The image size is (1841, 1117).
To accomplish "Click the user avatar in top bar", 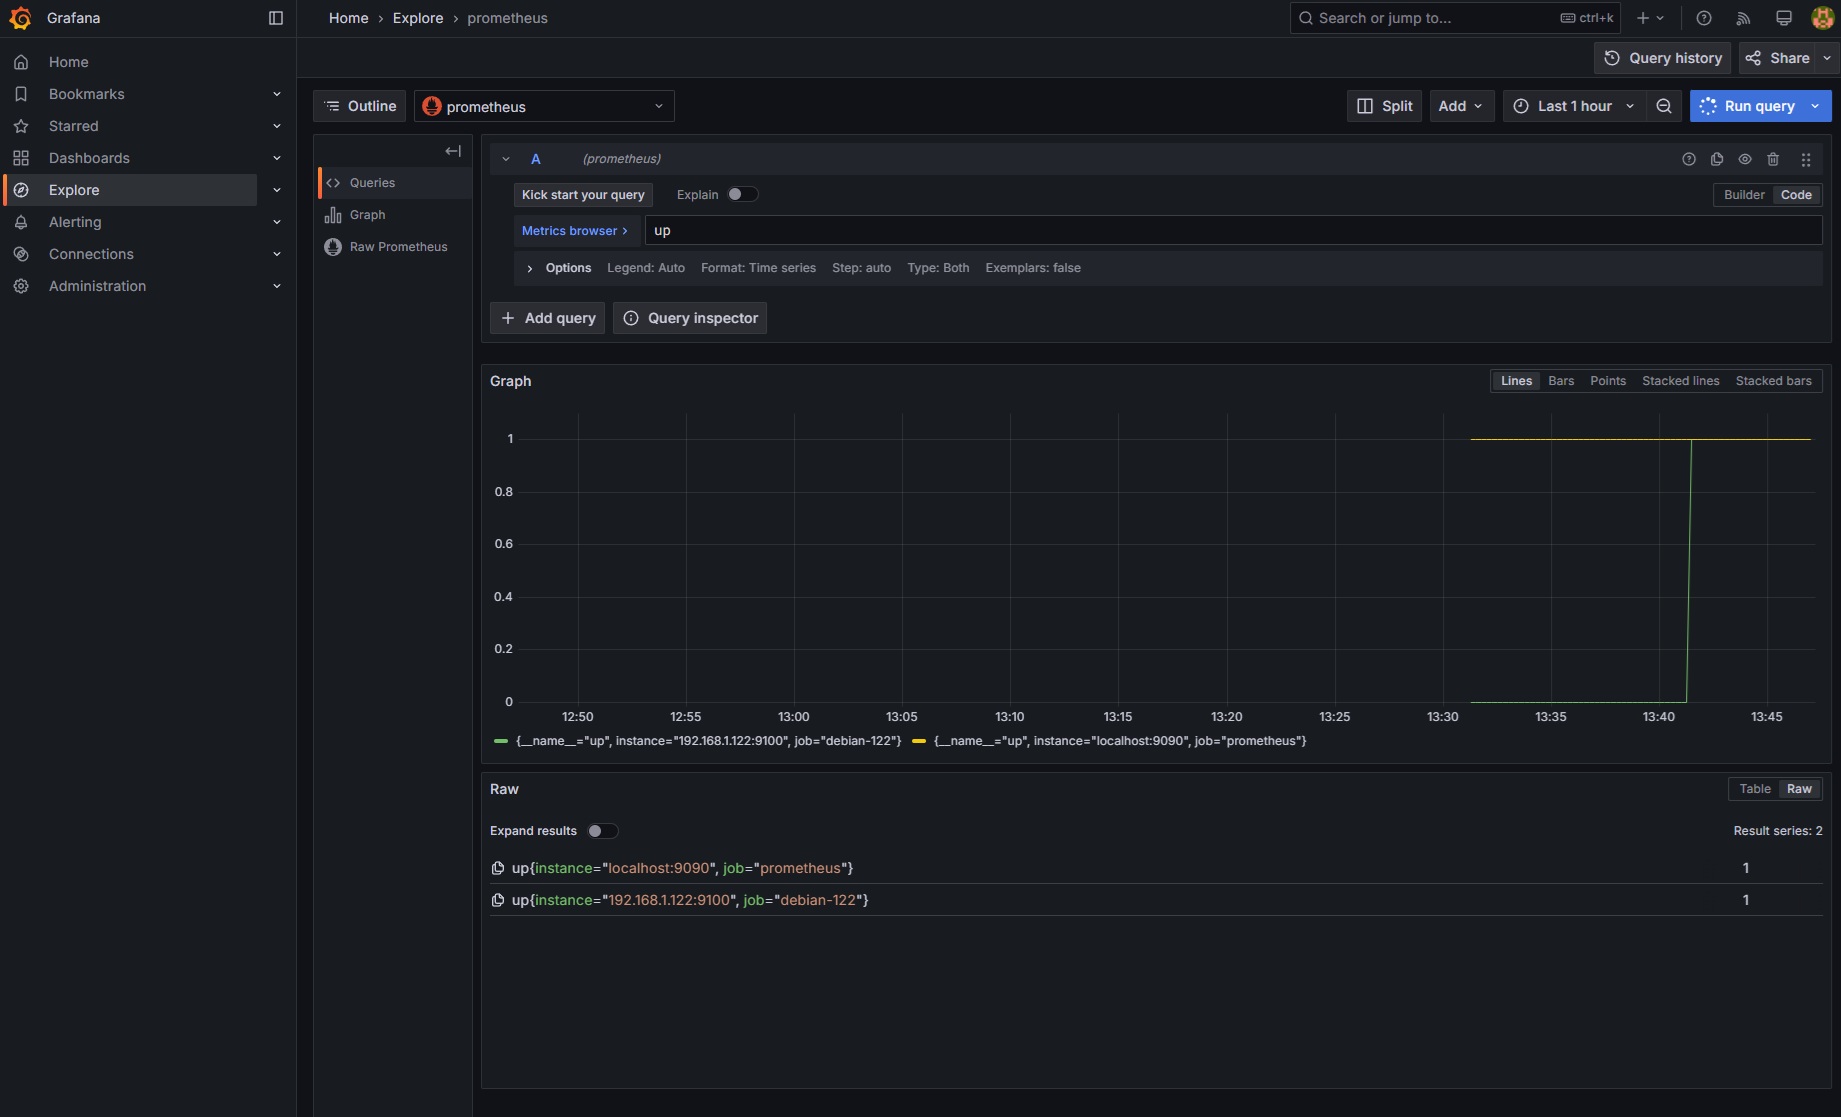I will (1822, 18).
